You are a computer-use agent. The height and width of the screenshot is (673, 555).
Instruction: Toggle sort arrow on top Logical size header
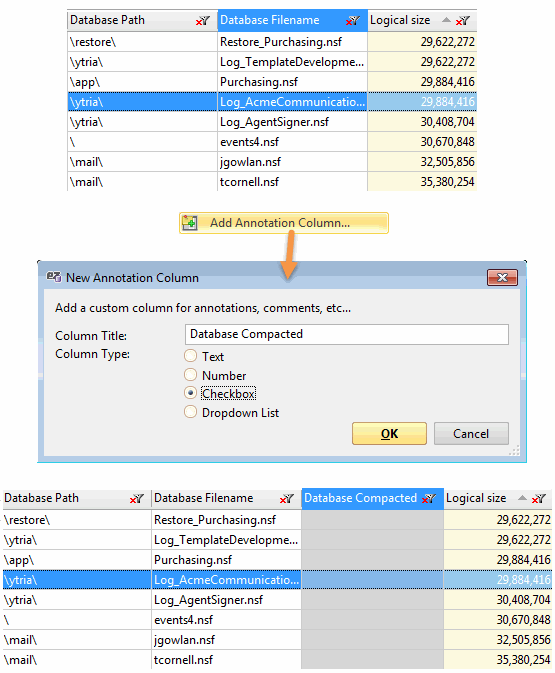(x=446, y=20)
